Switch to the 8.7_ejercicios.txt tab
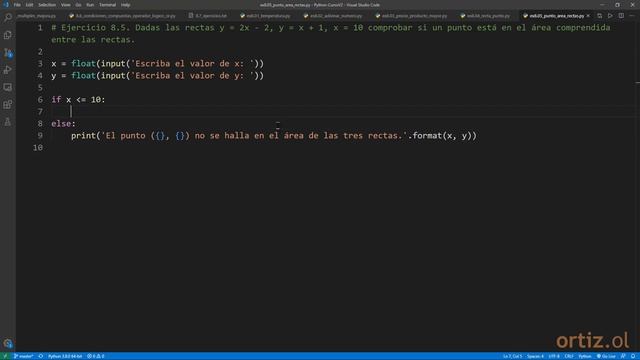640x360 pixels. (207, 16)
